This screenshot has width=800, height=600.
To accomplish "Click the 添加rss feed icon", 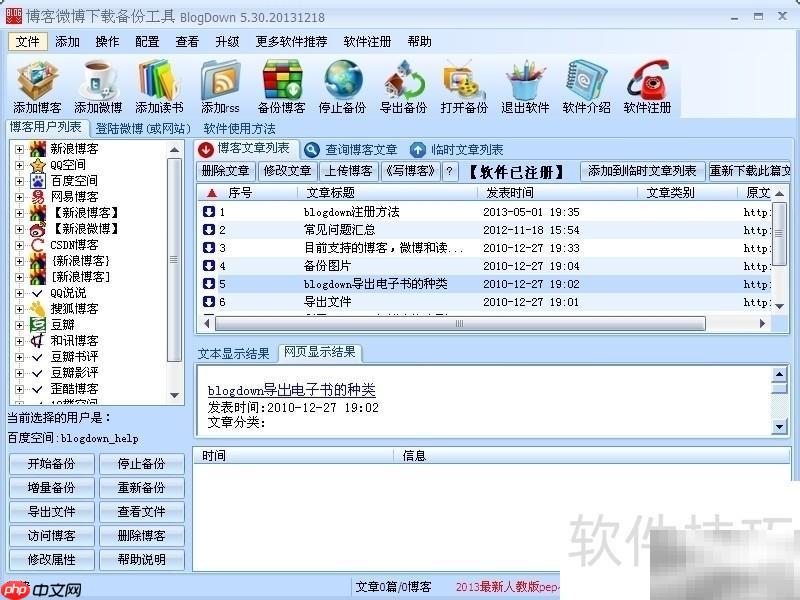I will click(222, 80).
